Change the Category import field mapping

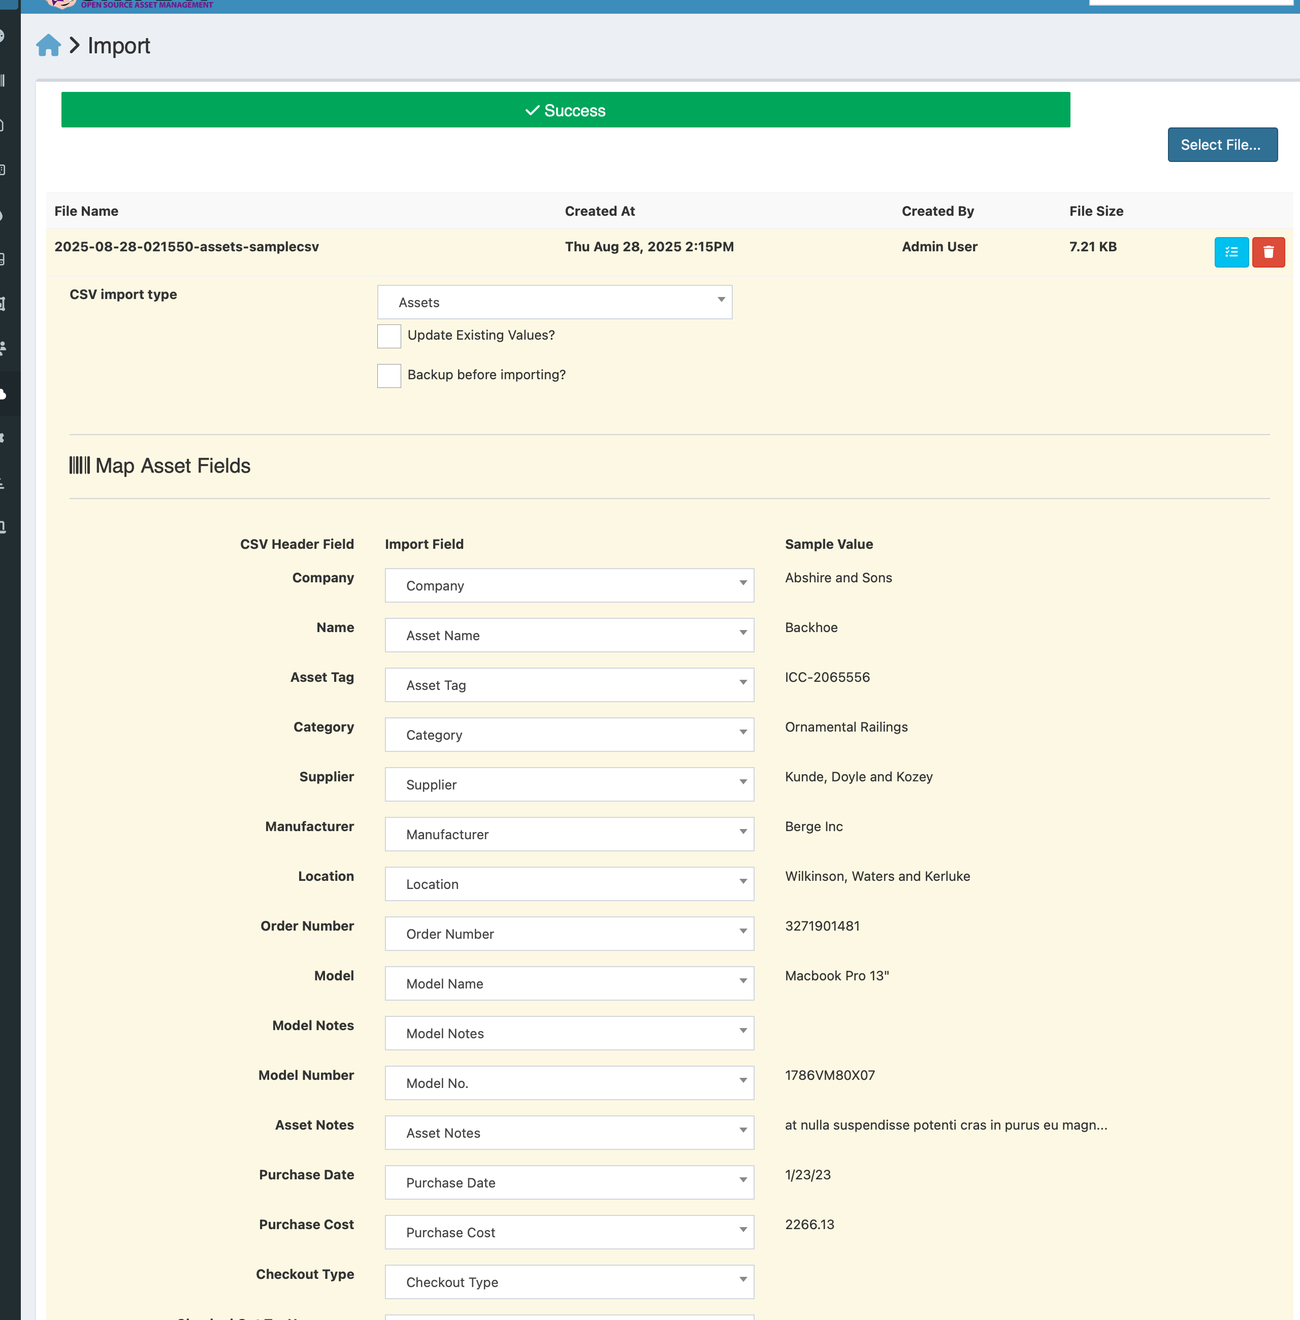point(569,735)
